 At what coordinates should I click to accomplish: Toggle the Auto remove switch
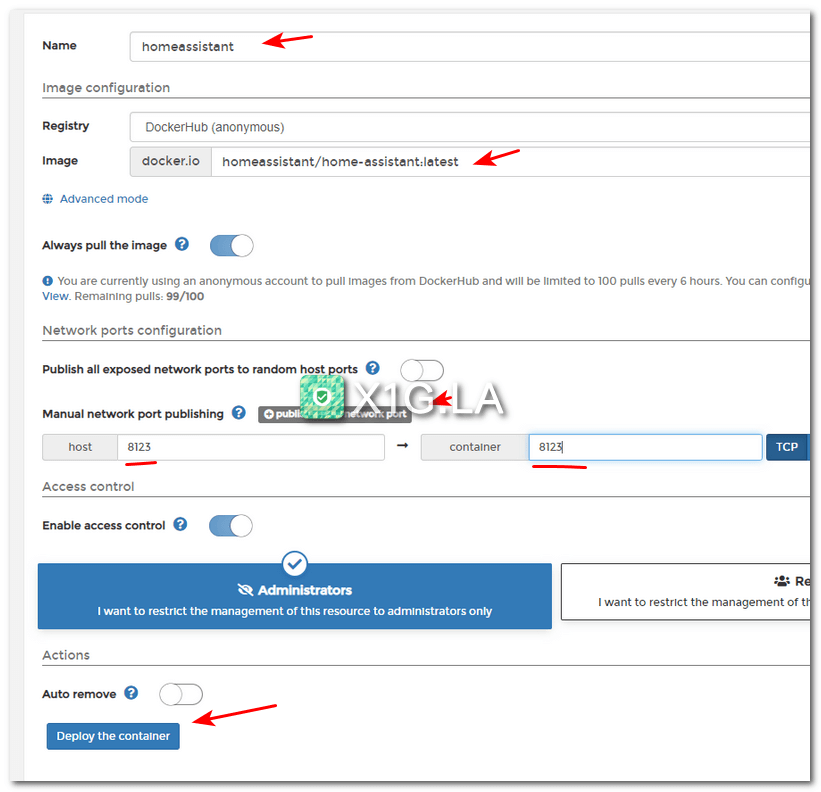point(181,694)
